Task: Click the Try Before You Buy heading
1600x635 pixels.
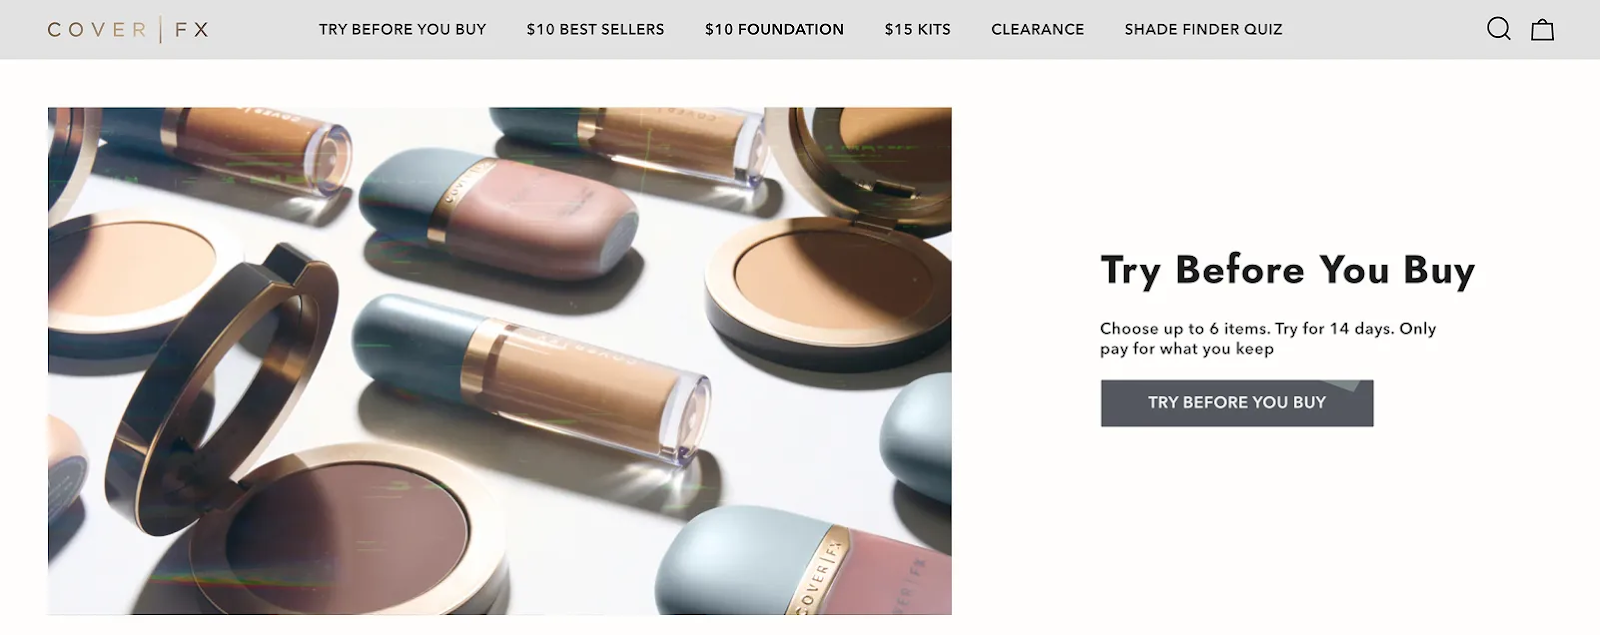Action: pos(1287,270)
